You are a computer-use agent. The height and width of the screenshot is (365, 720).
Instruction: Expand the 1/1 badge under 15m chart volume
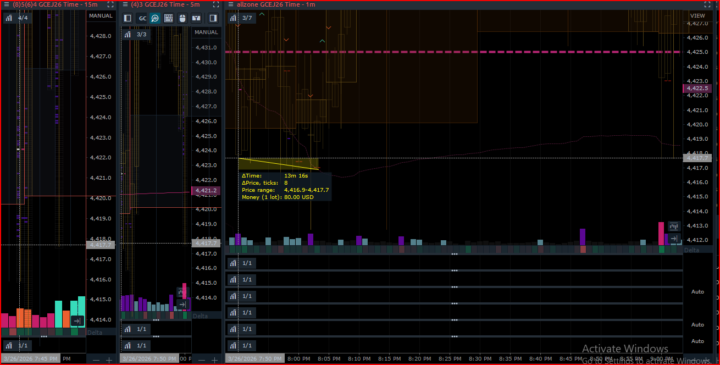click(x=17, y=345)
